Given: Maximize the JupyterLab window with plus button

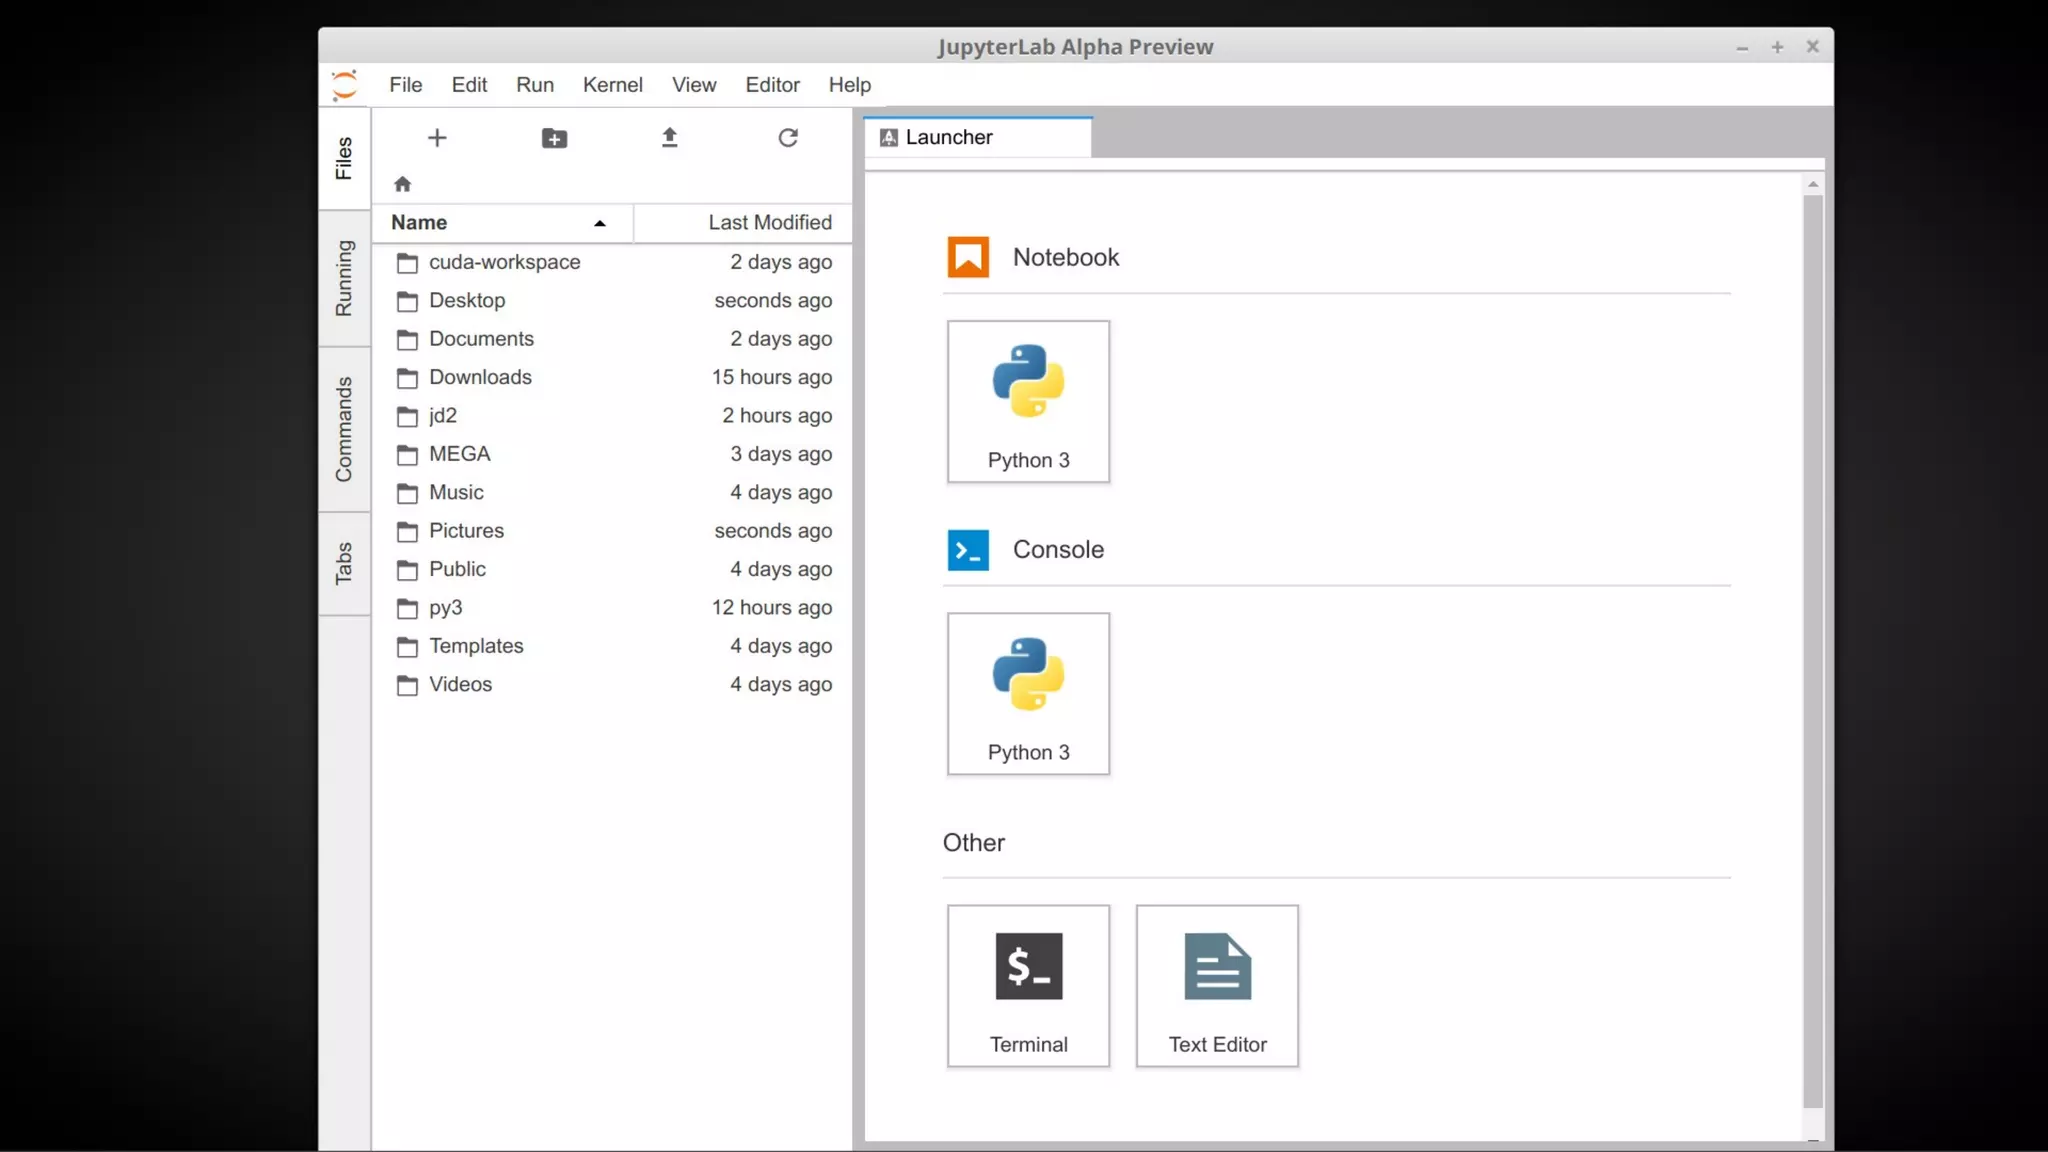Looking at the screenshot, I should [x=1777, y=47].
